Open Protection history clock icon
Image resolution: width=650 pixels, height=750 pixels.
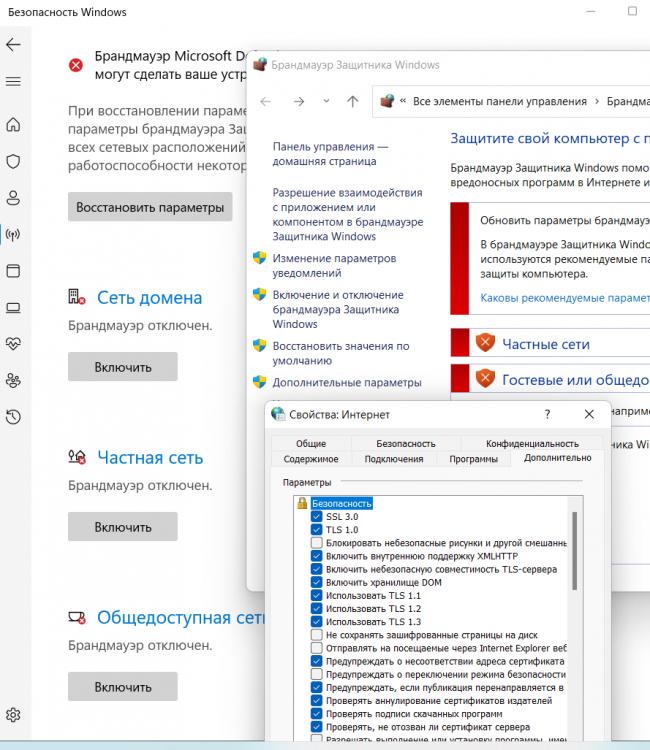[x=13, y=417]
